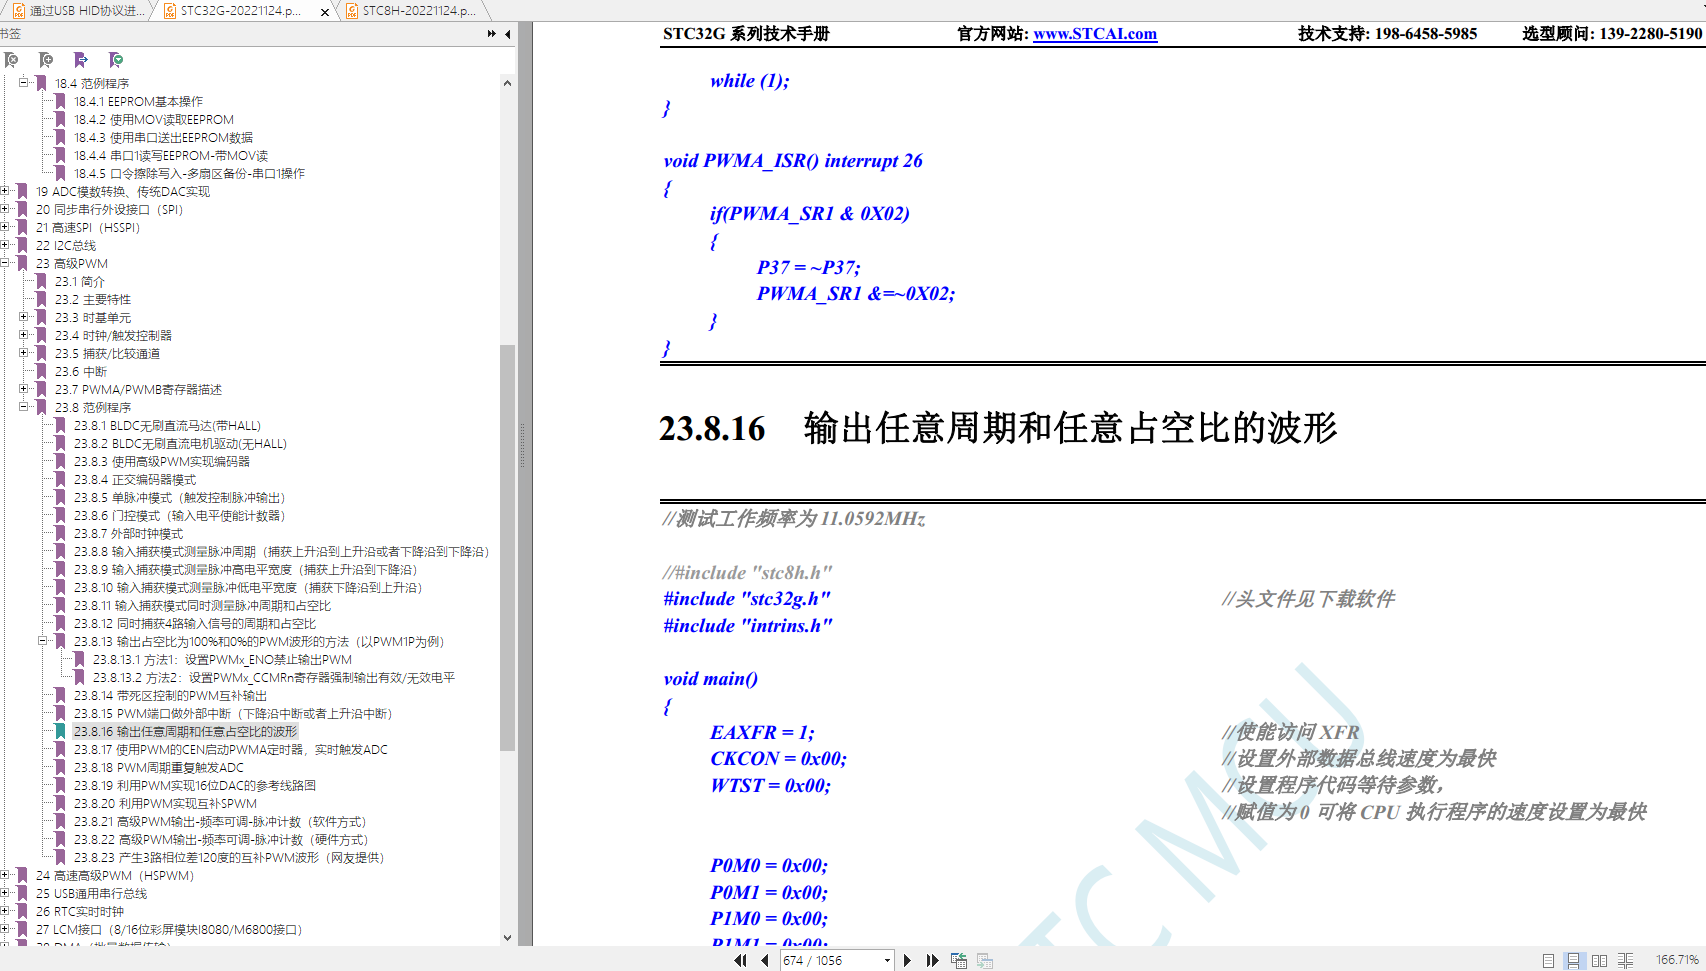Switch to two-page facing view
The height and width of the screenshot is (971, 1706).
[1599, 960]
